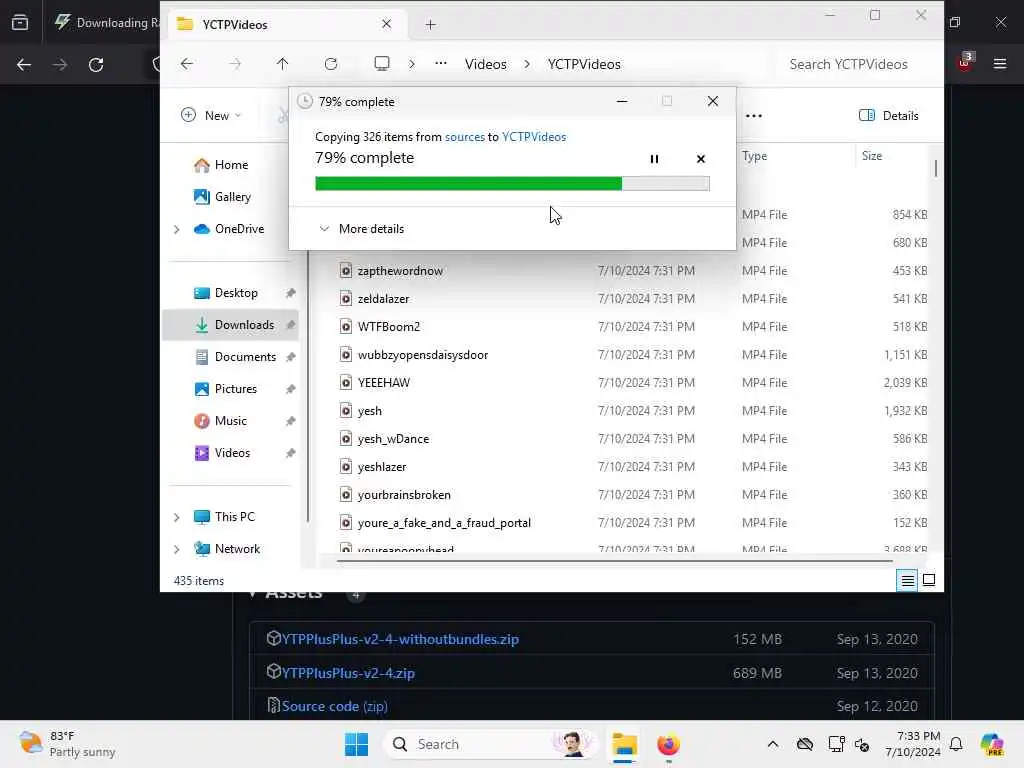Download YTPPlusPlus-v2-4-withoutbundles.zip asset
This screenshot has height=768, width=1024.
coord(400,639)
